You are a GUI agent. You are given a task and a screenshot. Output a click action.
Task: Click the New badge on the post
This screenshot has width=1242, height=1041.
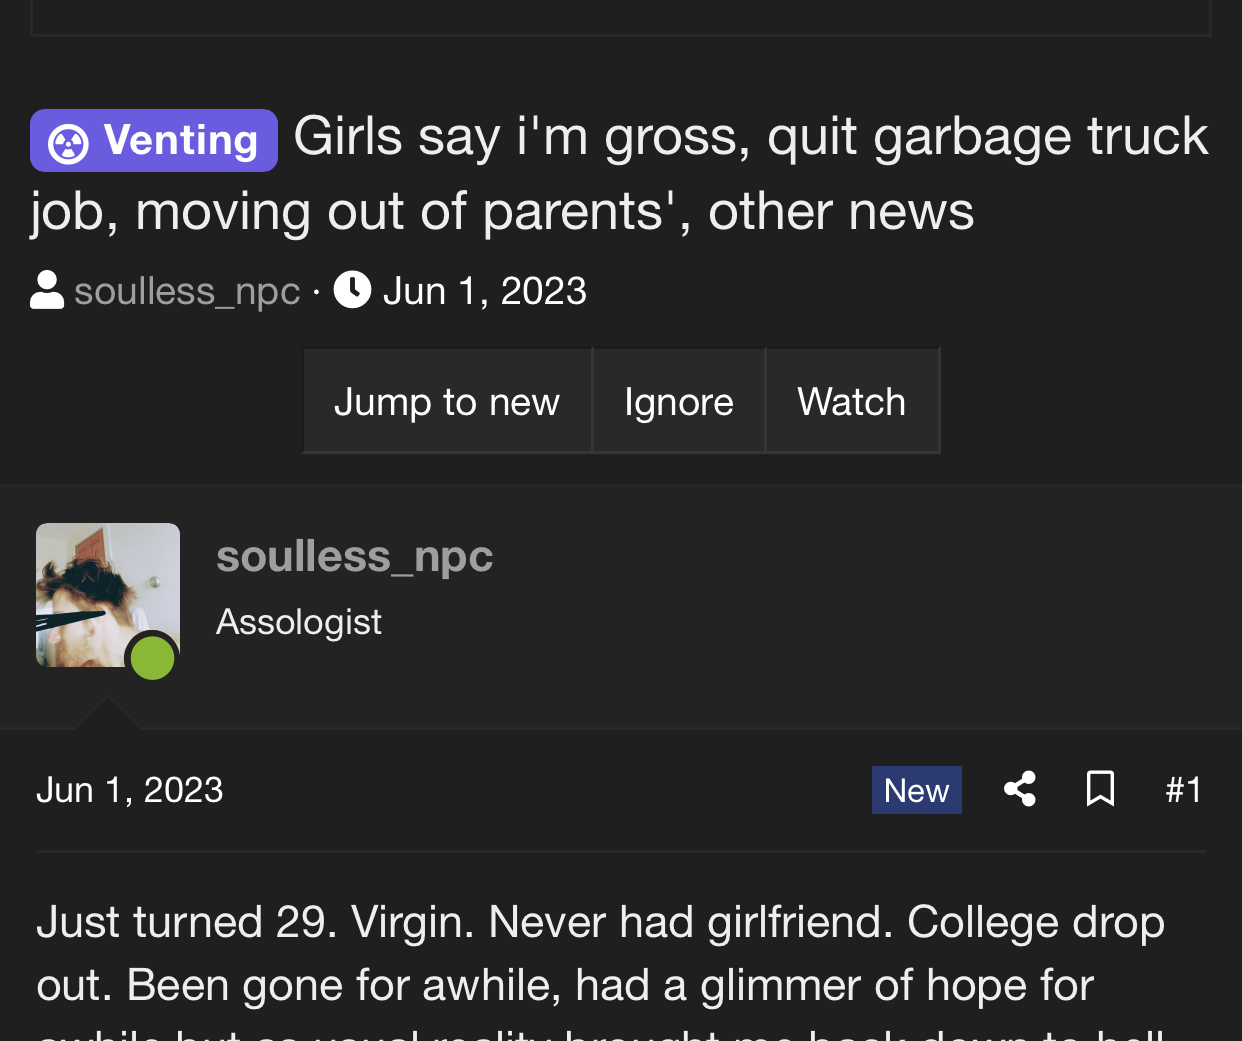917,790
